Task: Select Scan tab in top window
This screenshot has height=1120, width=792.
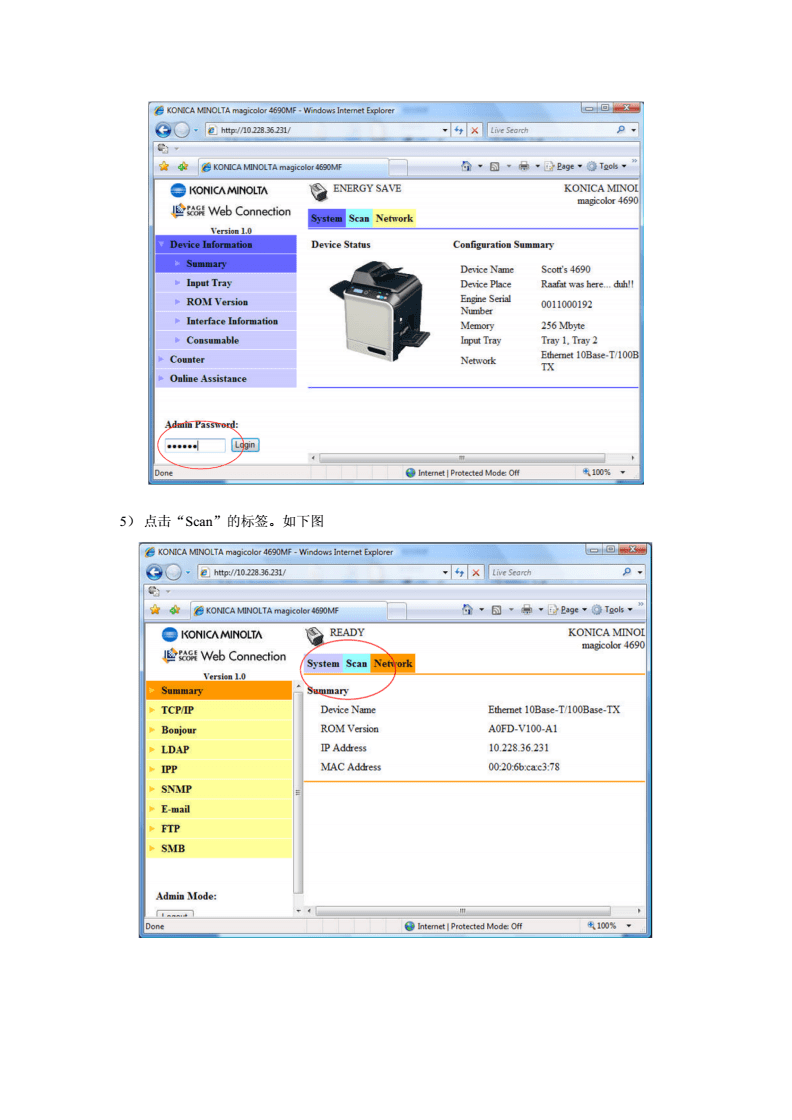Action: [x=359, y=219]
